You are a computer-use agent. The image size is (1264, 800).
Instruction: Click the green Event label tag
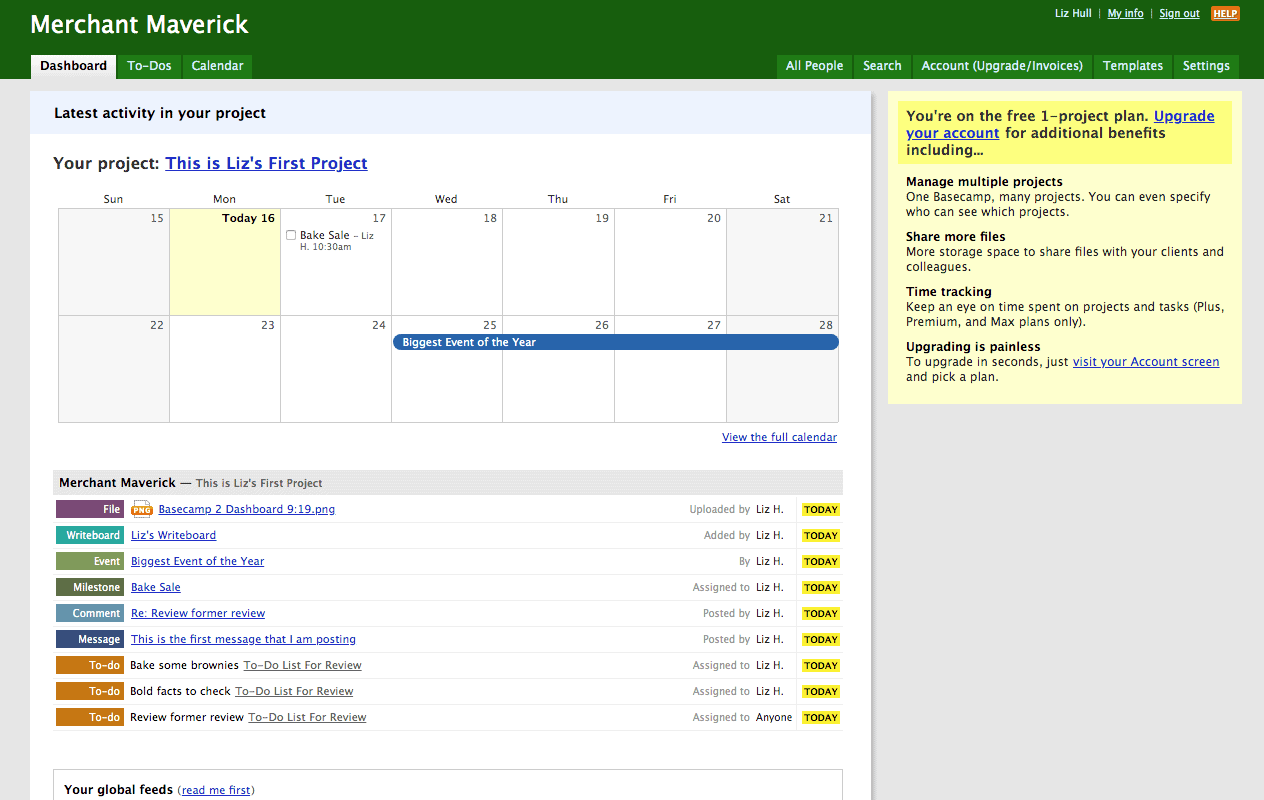[90, 561]
